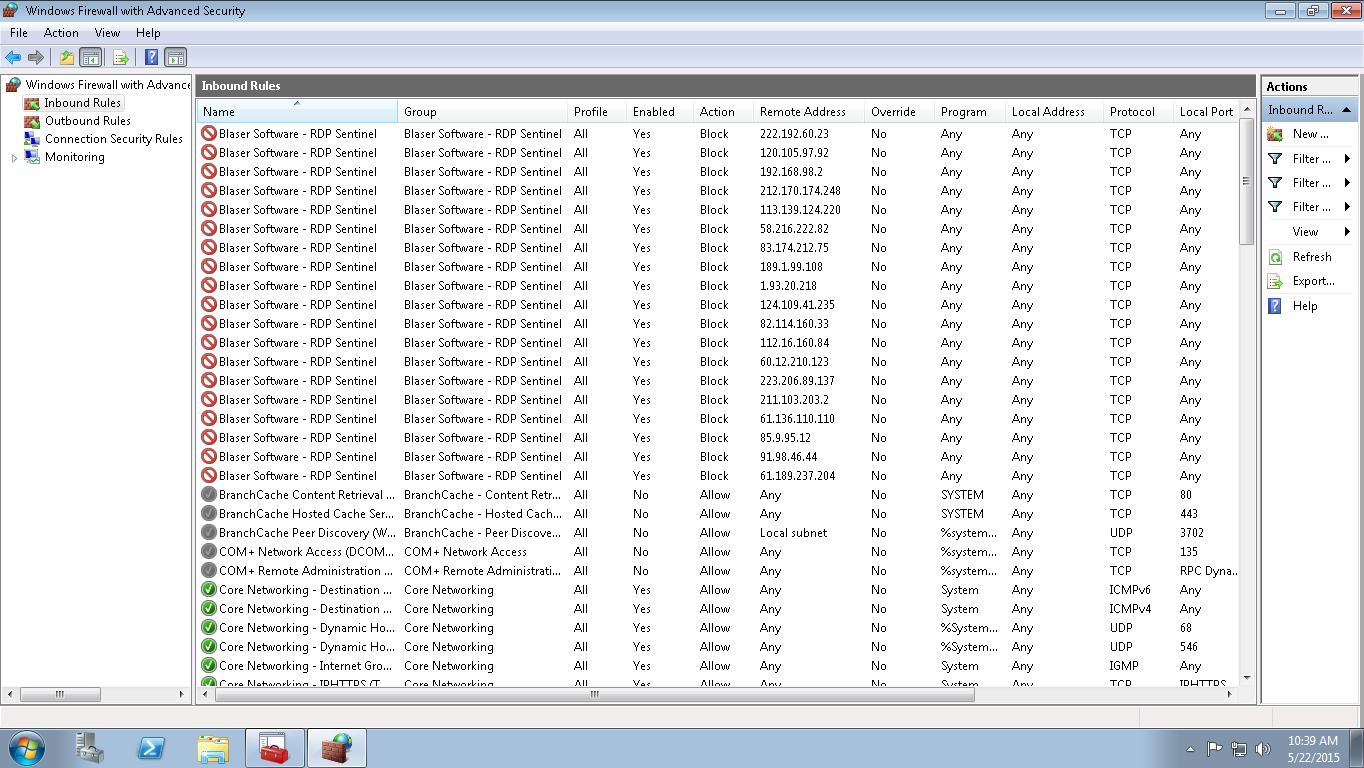Click the Back arrow in the toolbar
This screenshot has height=768, width=1364.
13,58
